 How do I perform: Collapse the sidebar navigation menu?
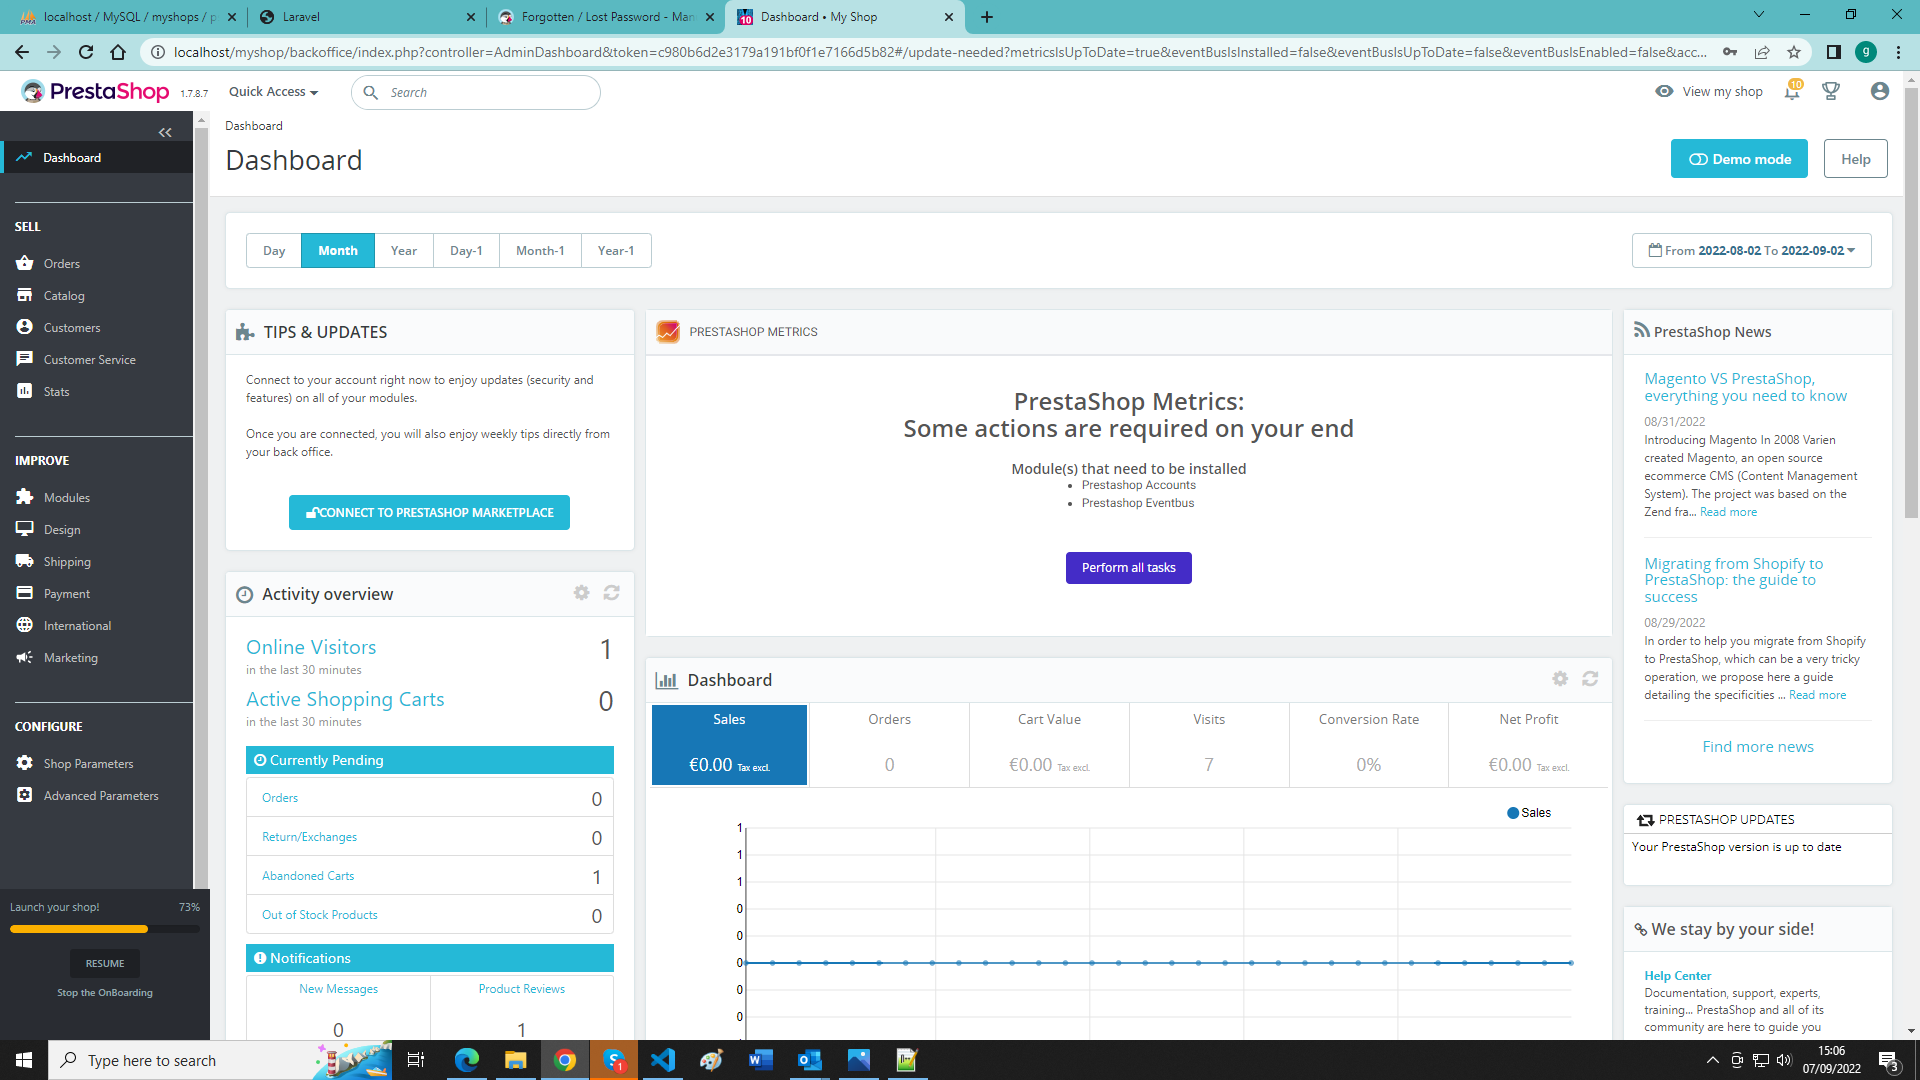point(165,132)
